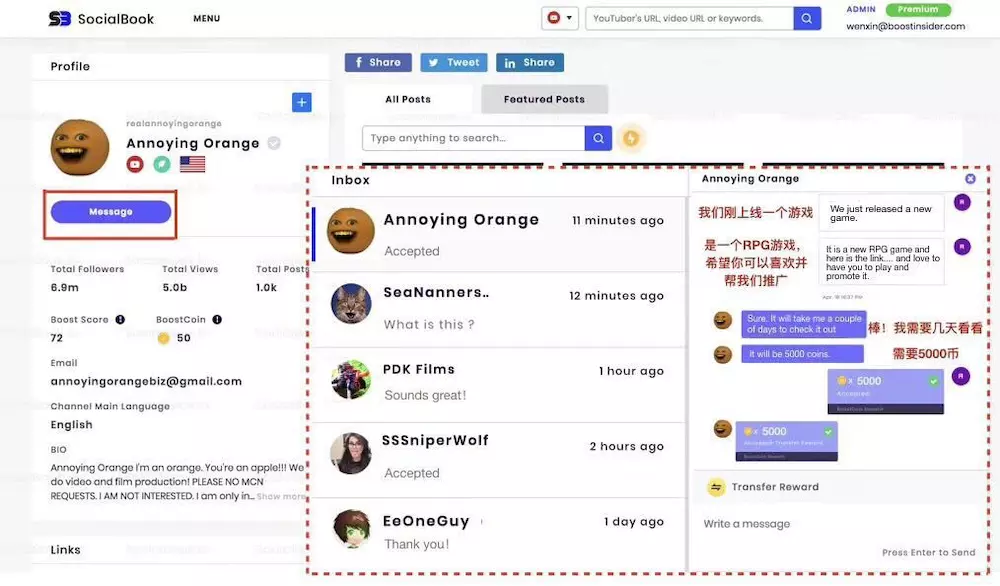The height and width of the screenshot is (586, 1000).
Task: Click the red YouTube channel icon
Action: click(135, 165)
